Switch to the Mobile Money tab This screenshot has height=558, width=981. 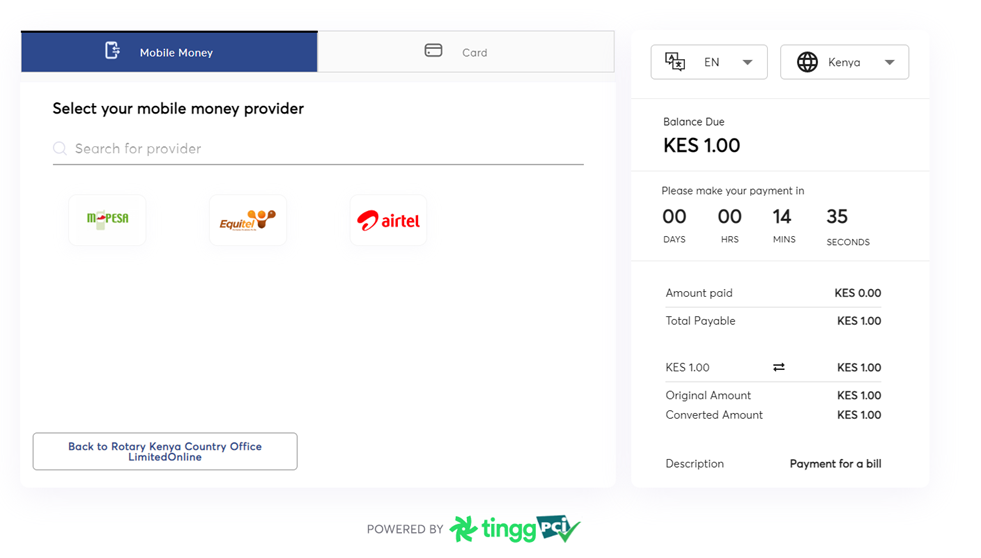coord(169,52)
